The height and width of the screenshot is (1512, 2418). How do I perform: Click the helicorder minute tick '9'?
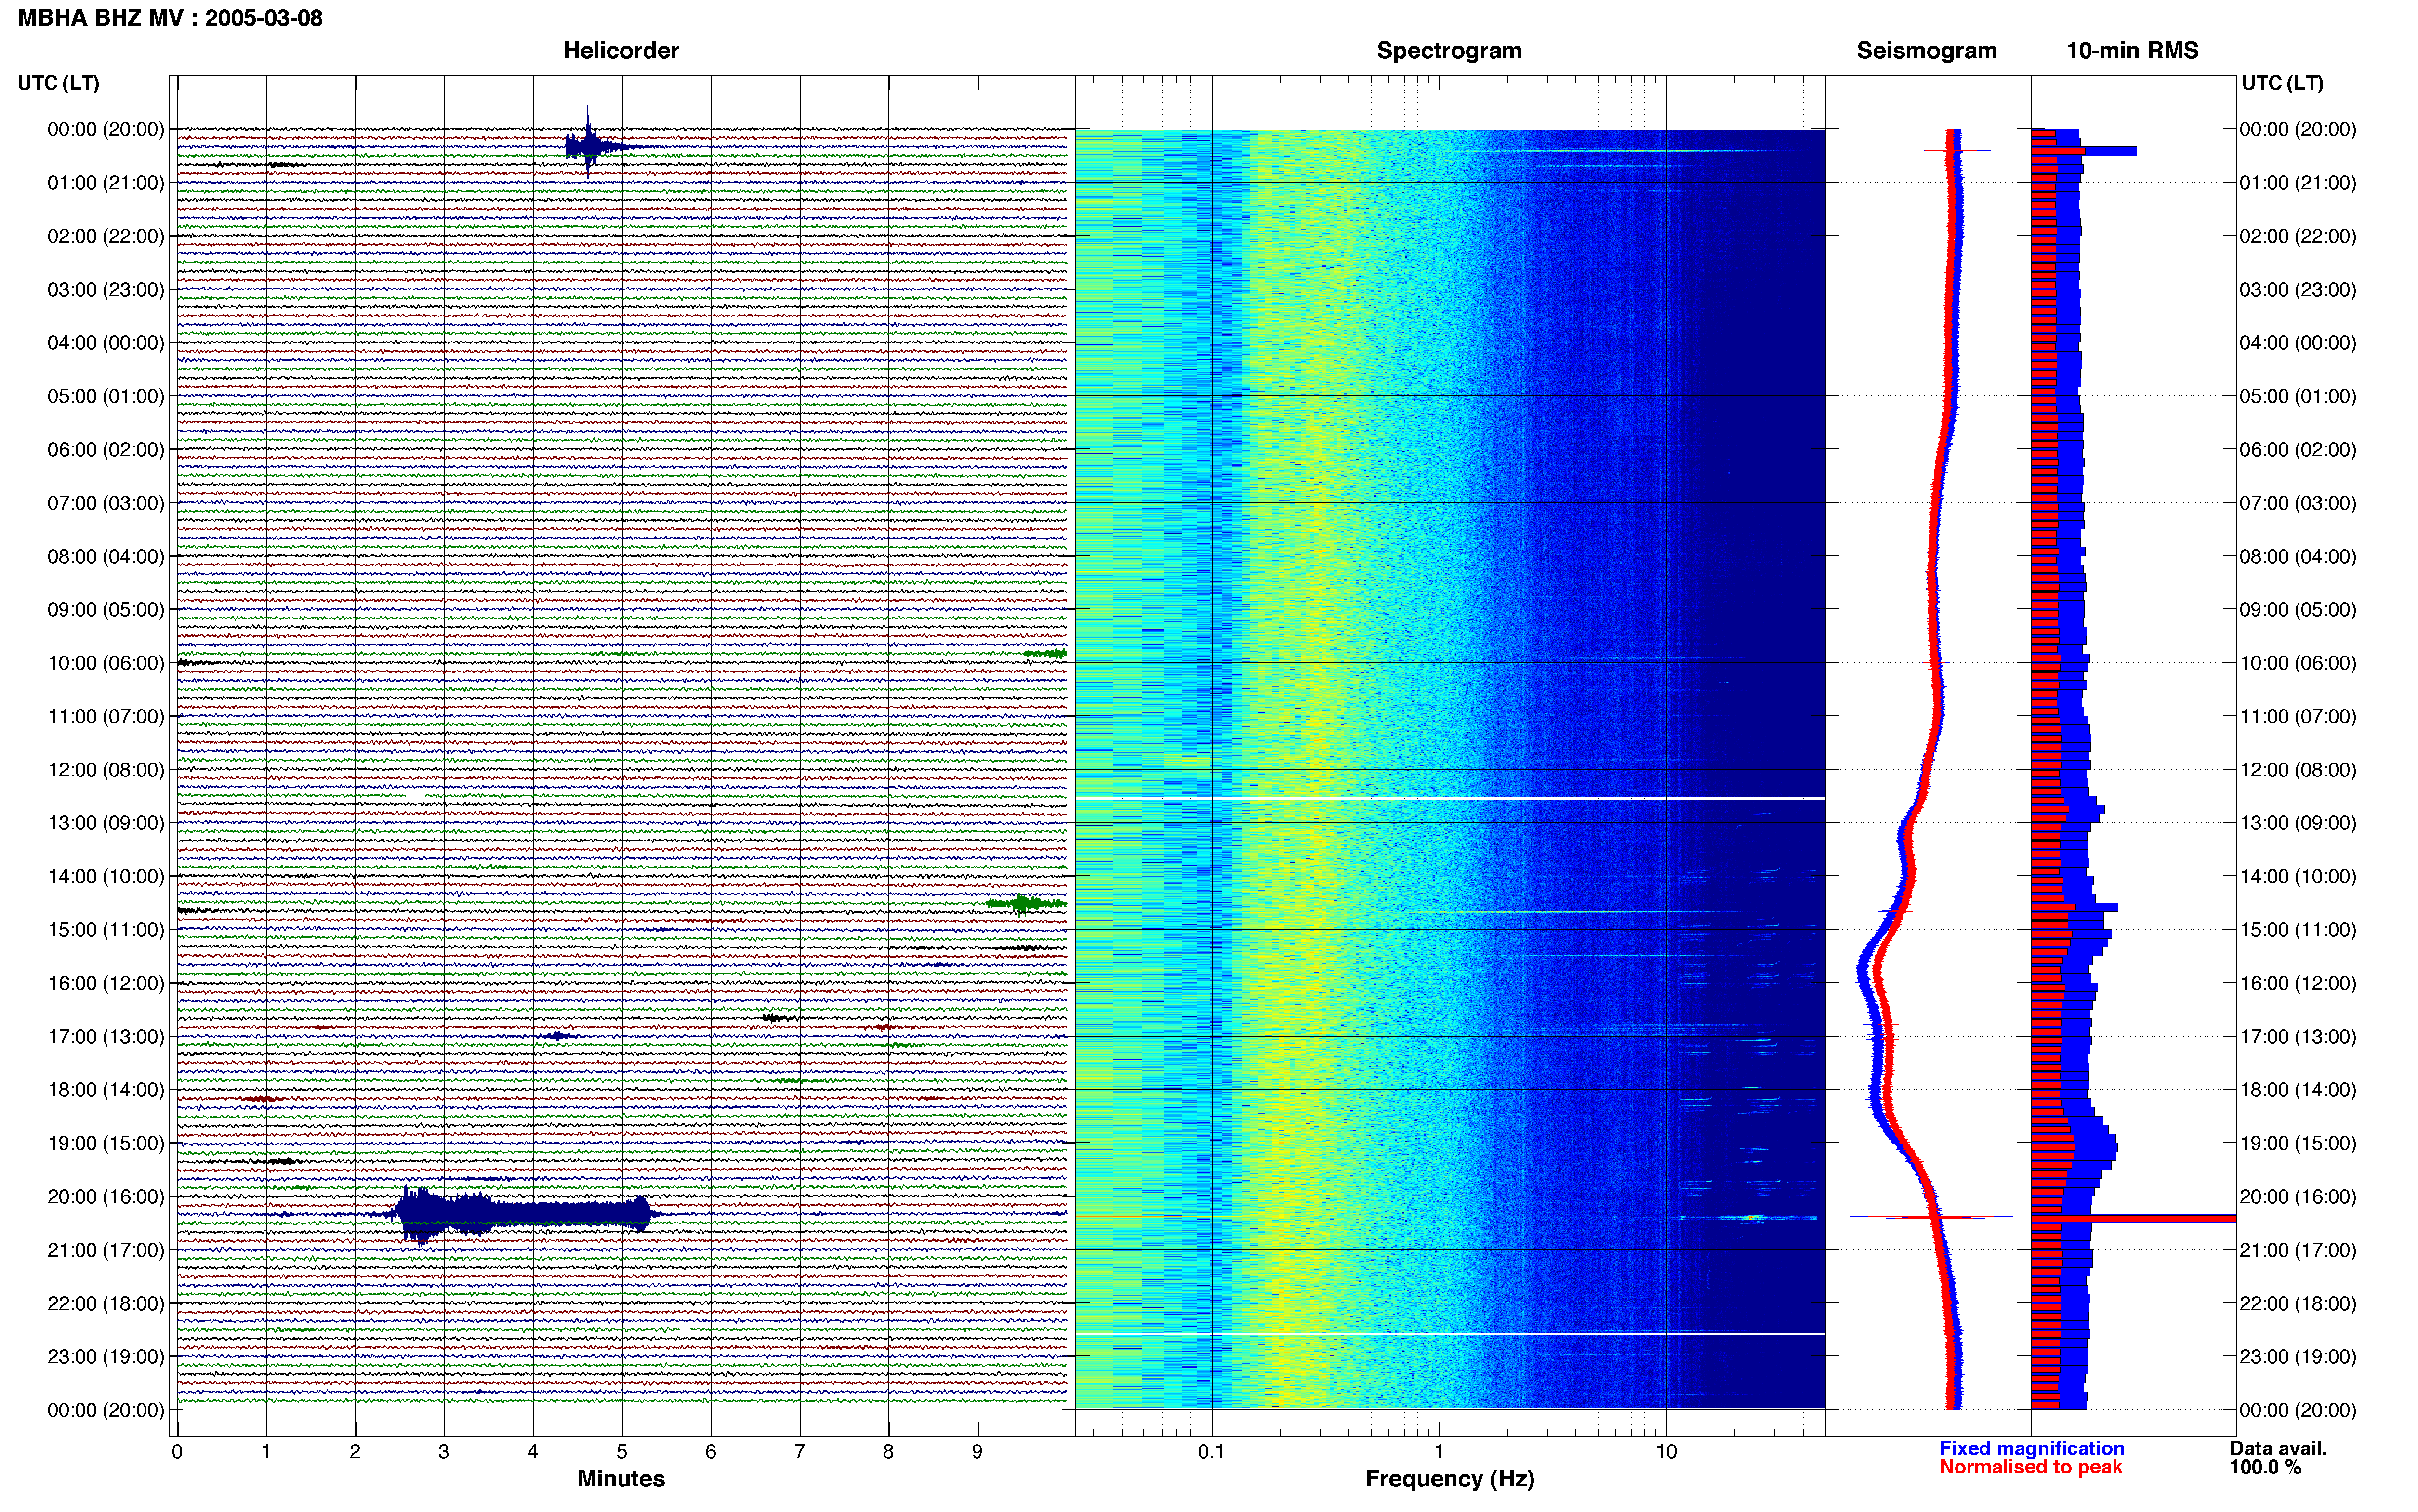click(x=978, y=1452)
